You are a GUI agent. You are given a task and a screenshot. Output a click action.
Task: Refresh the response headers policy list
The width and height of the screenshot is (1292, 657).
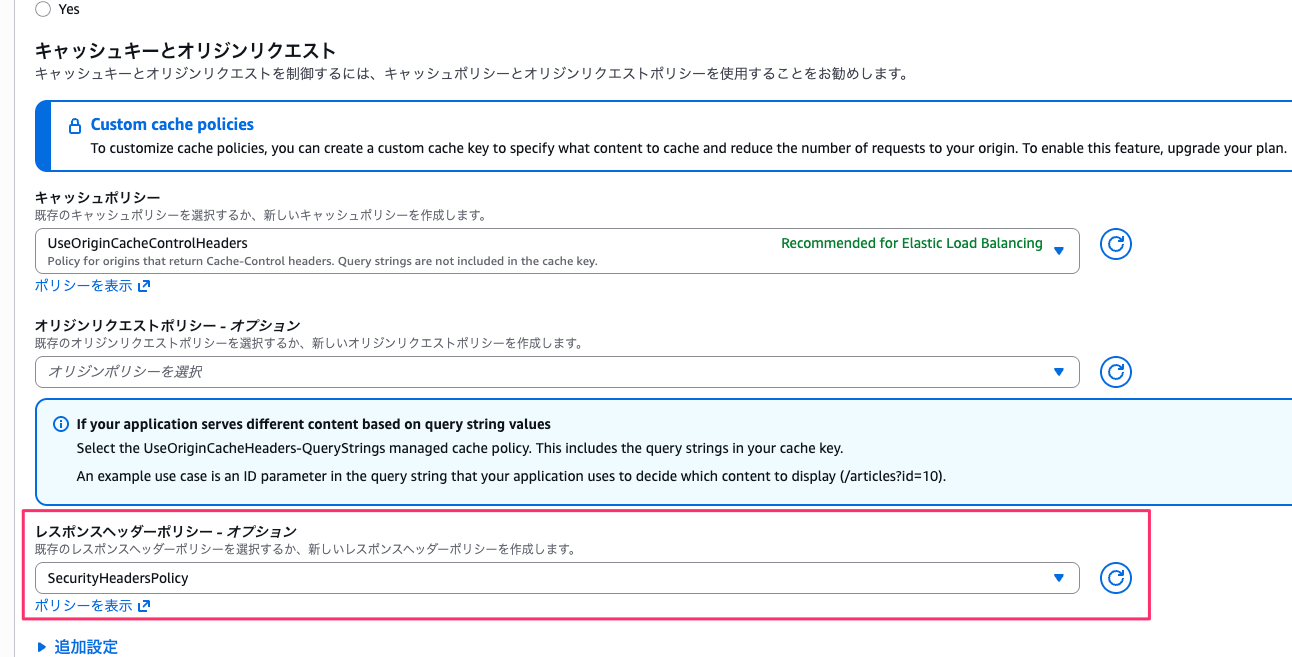click(x=1115, y=578)
